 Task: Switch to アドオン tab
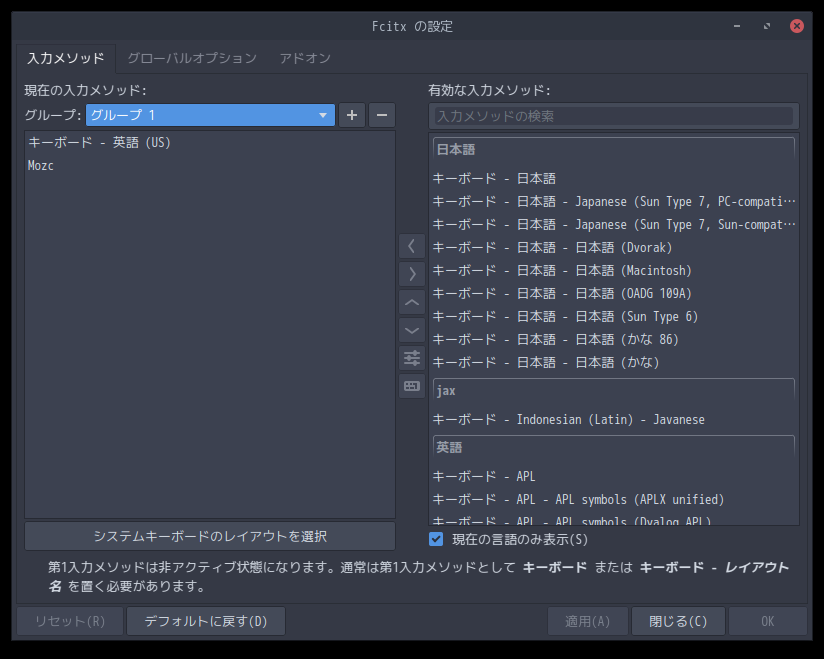[305, 58]
